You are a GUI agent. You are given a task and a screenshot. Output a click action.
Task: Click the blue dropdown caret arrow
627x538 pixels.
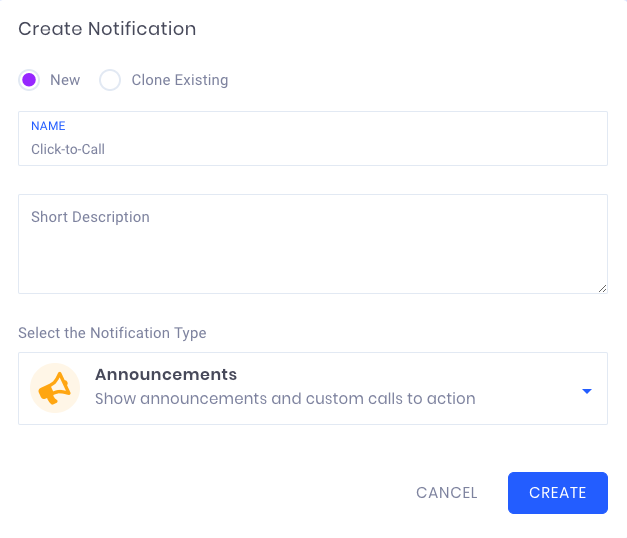click(x=587, y=391)
